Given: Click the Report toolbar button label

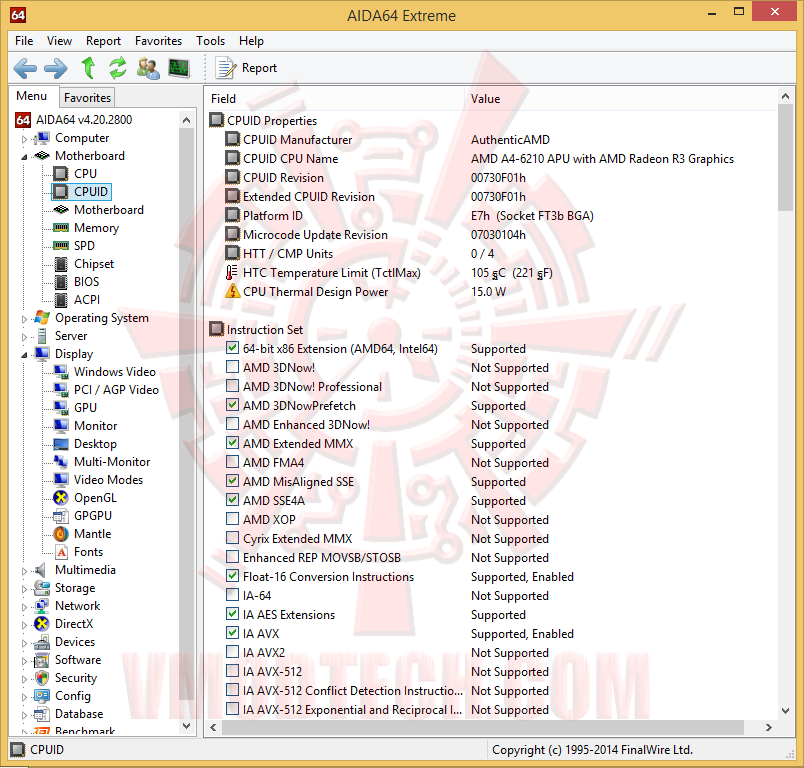Looking at the screenshot, I should [x=259, y=68].
